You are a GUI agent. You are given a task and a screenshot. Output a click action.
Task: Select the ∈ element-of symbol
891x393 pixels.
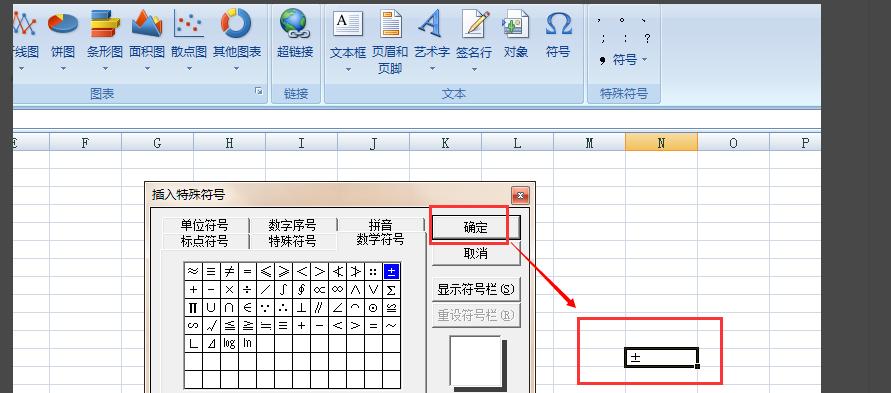[x=247, y=307]
